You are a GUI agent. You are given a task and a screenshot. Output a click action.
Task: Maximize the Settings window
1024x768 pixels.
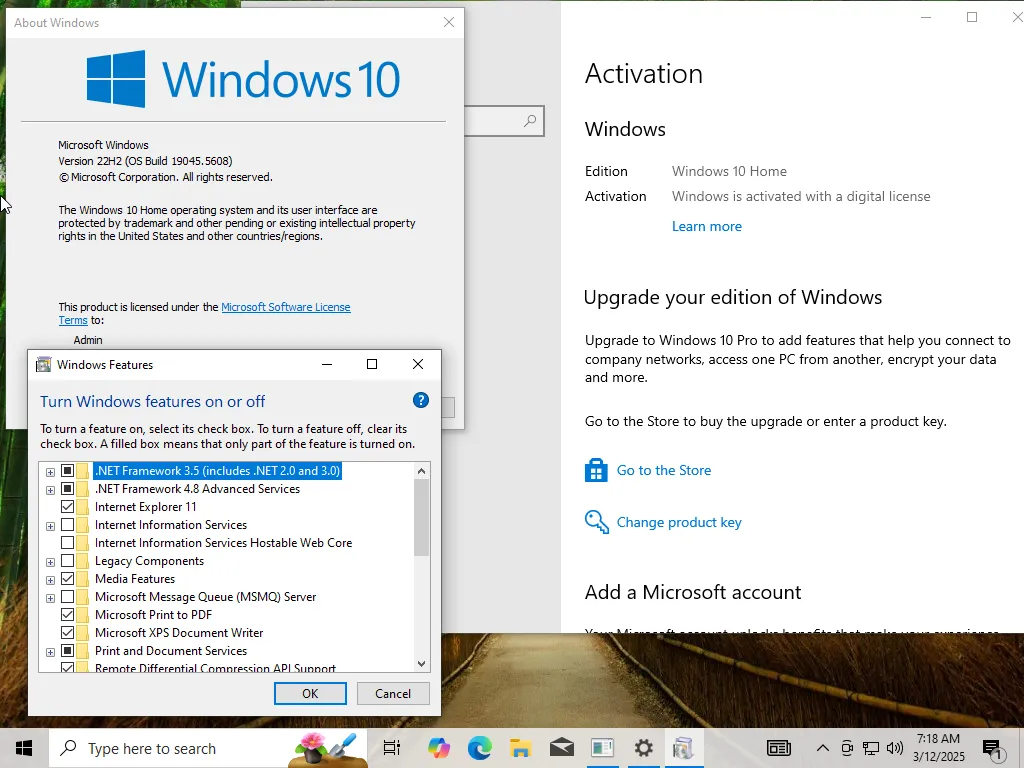(x=972, y=17)
